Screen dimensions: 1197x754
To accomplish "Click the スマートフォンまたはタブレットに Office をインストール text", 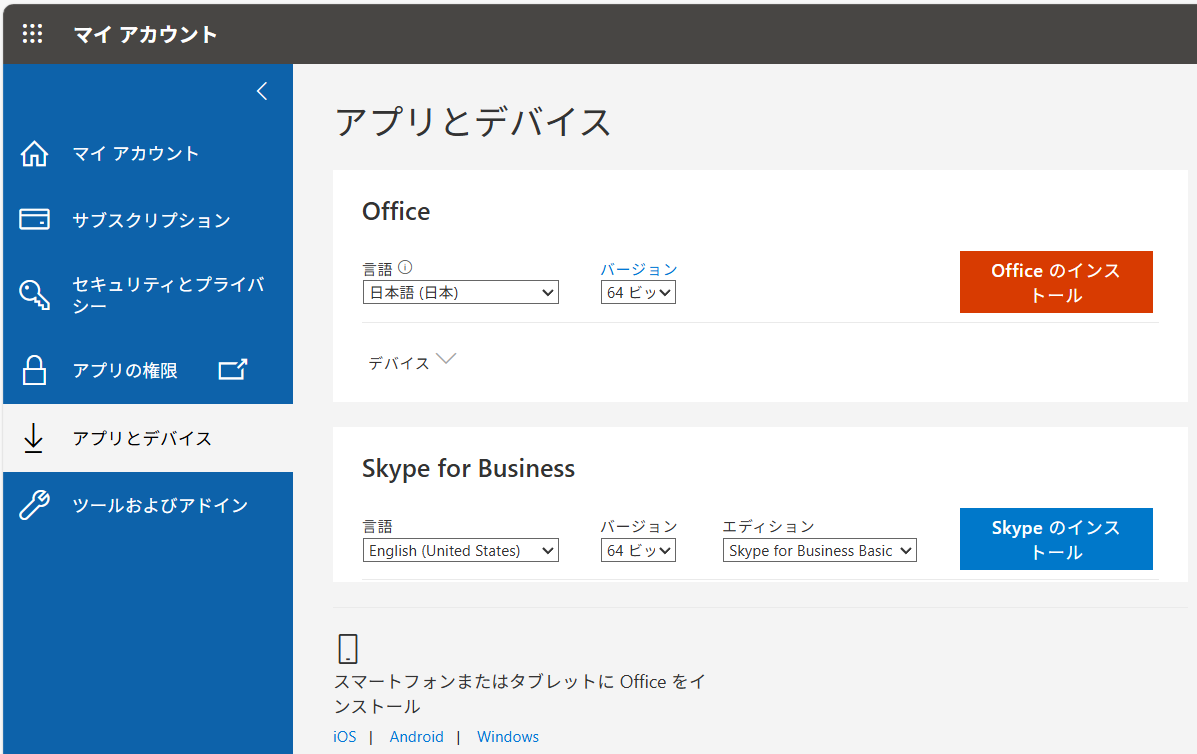I will pos(519,694).
